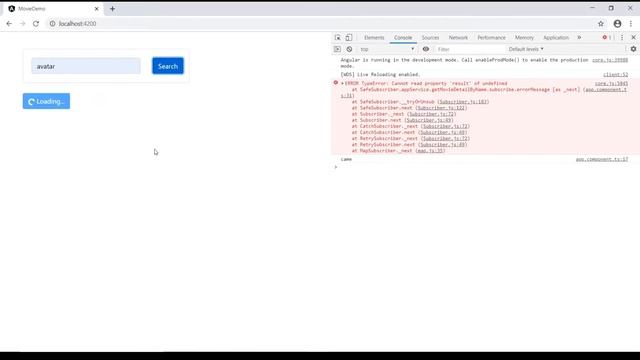The image size is (640, 360).
Task: Open link in CatchSubscriber.next stack line
Action: tap(442, 132)
